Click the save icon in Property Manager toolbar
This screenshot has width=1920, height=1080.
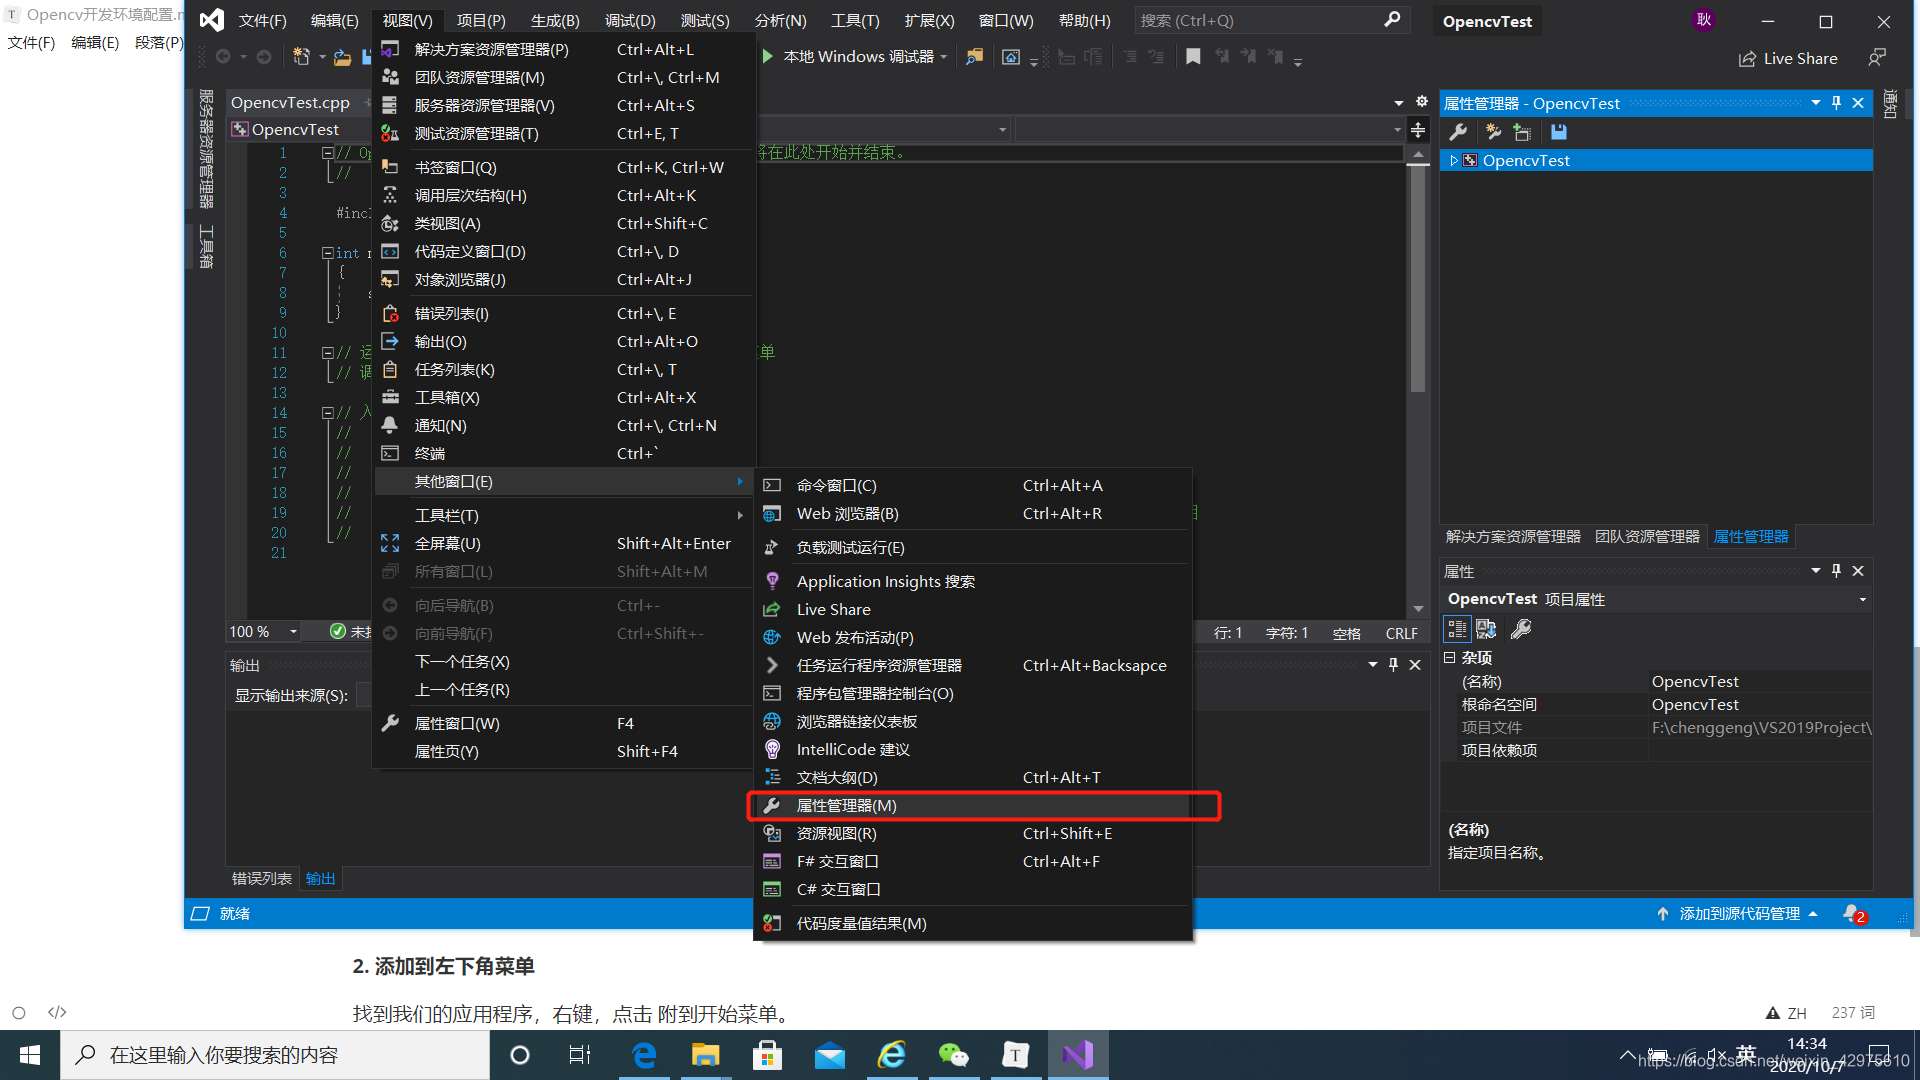[x=1558, y=132]
